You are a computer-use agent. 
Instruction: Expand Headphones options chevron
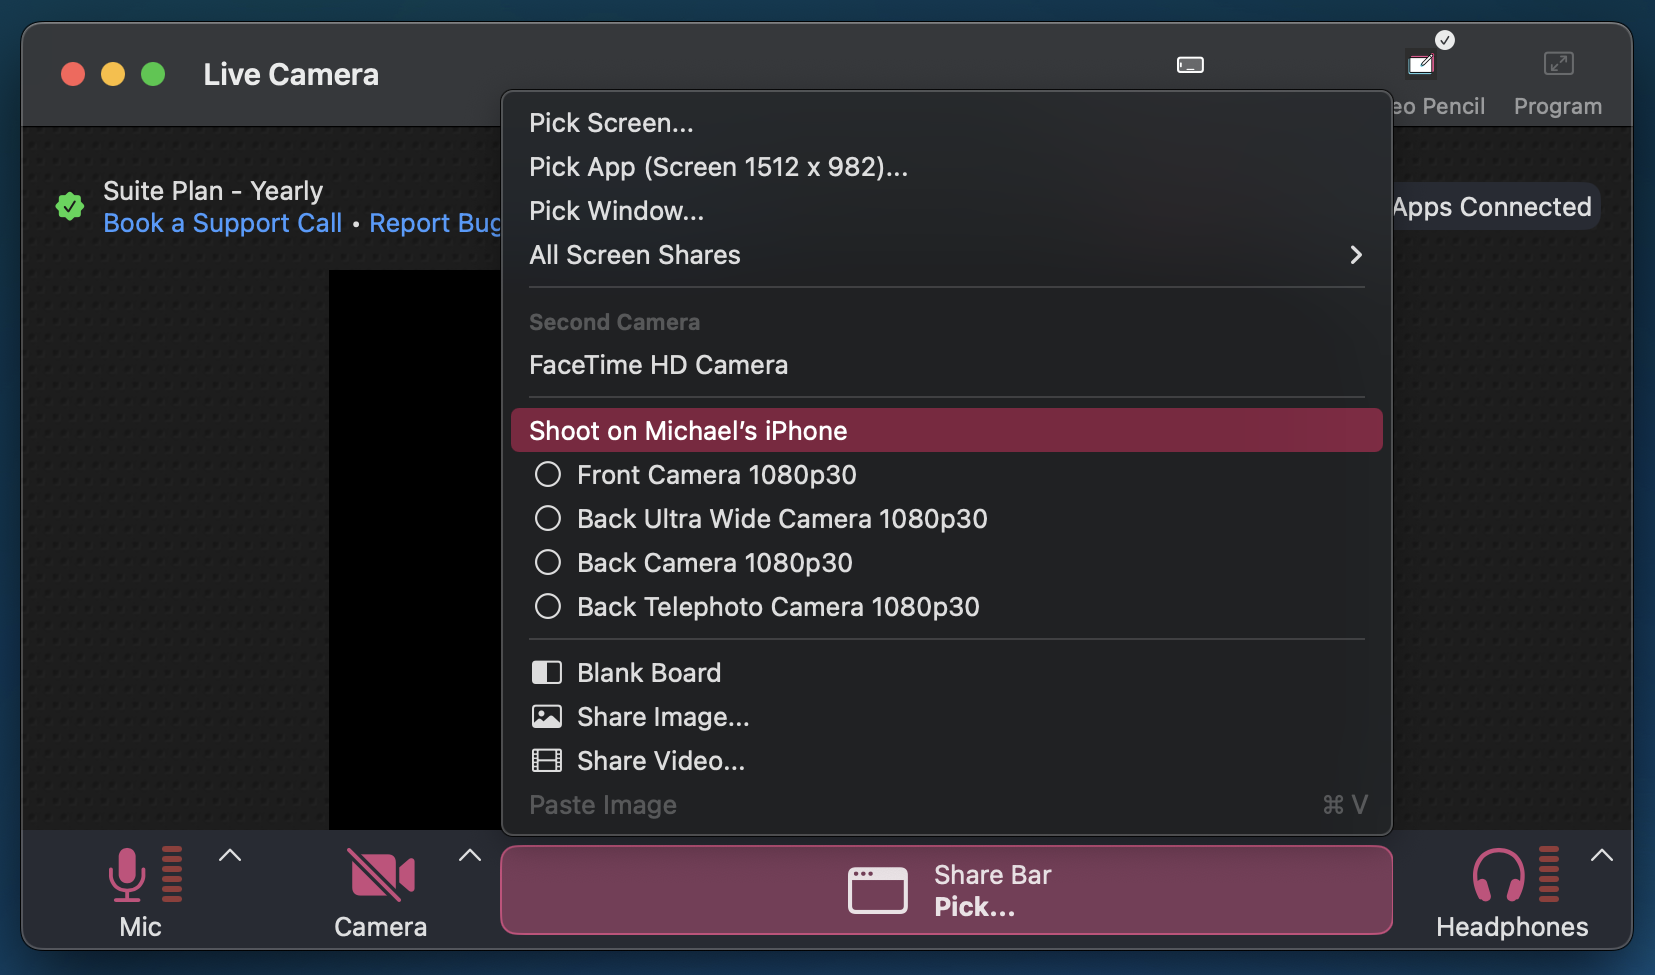coord(1602,855)
